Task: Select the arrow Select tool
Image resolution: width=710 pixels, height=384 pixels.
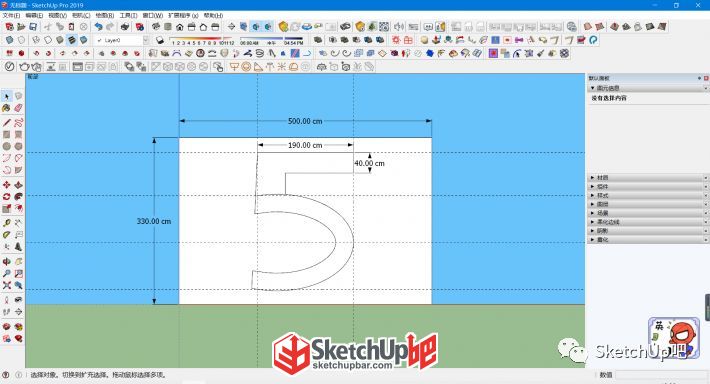Action: point(6,96)
